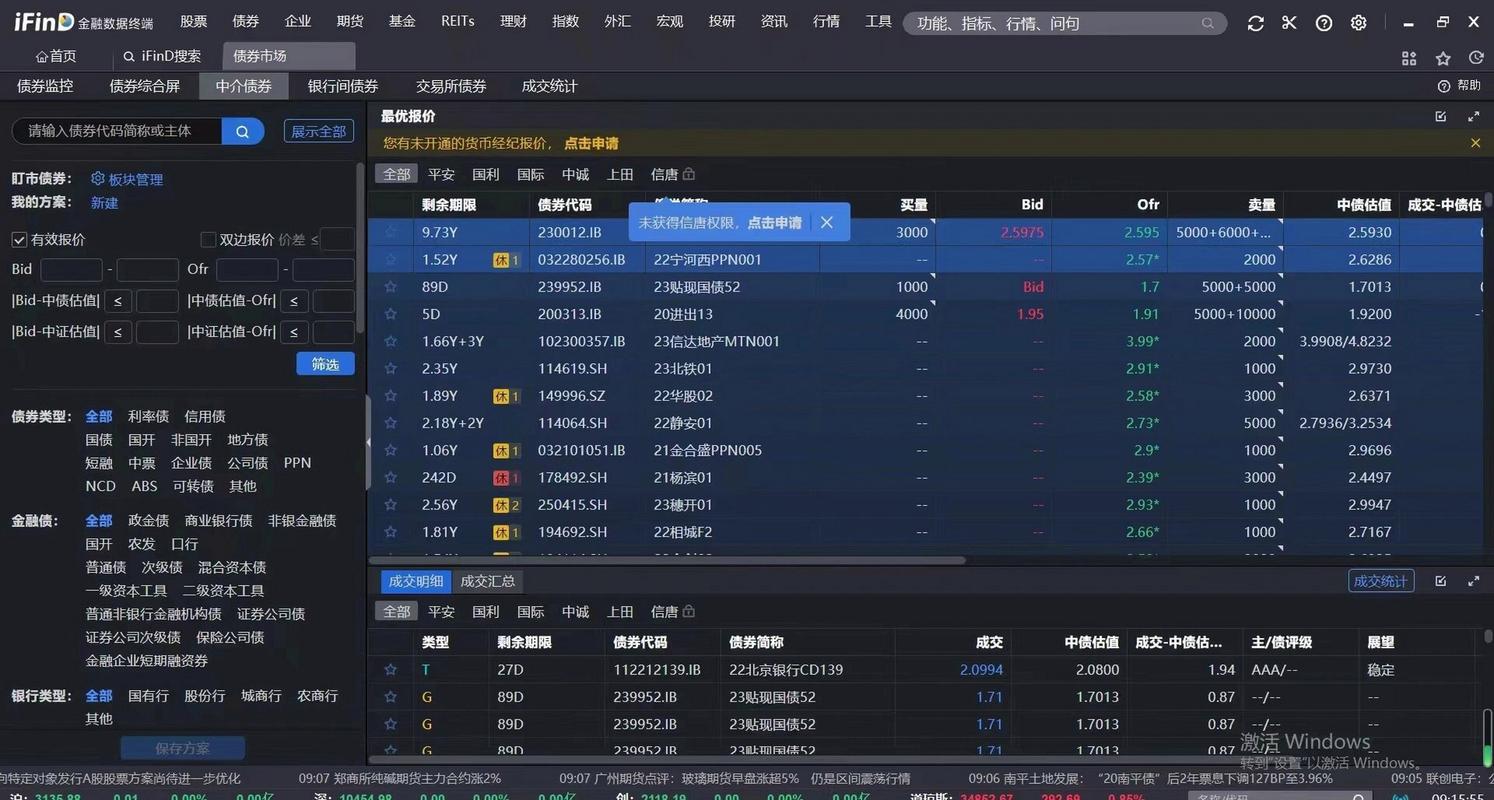
Task: Click the 新建 link beside 我的方案
Action: tap(105, 203)
